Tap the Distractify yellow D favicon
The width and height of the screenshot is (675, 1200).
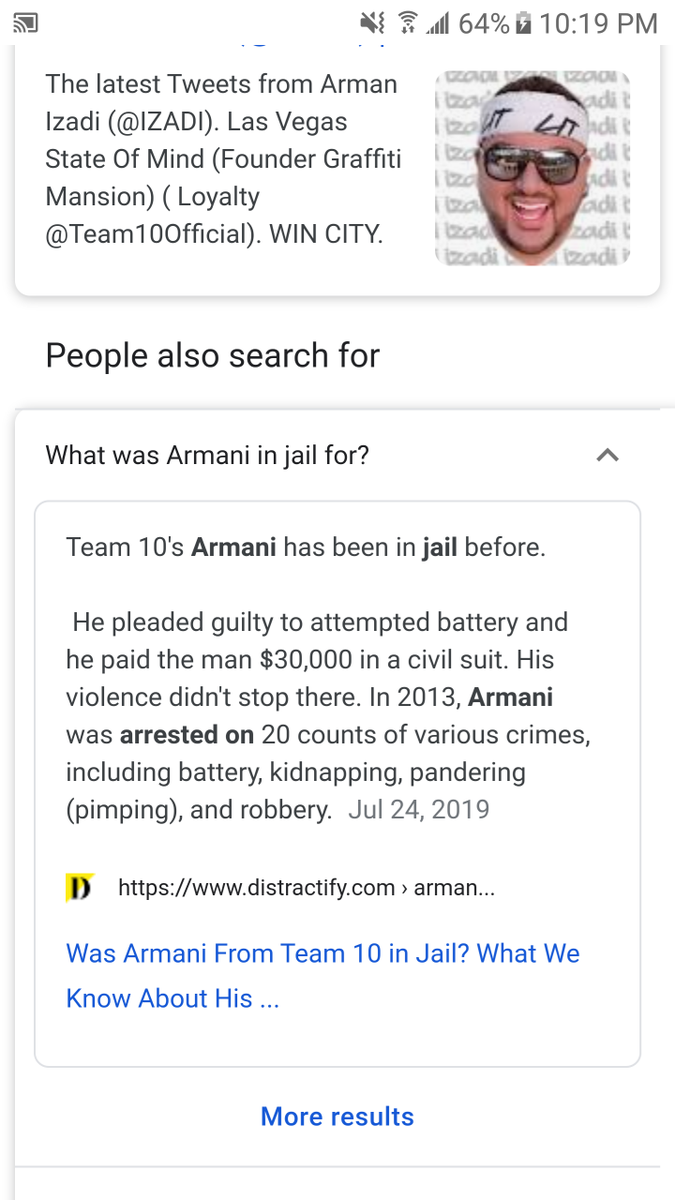point(79,887)
